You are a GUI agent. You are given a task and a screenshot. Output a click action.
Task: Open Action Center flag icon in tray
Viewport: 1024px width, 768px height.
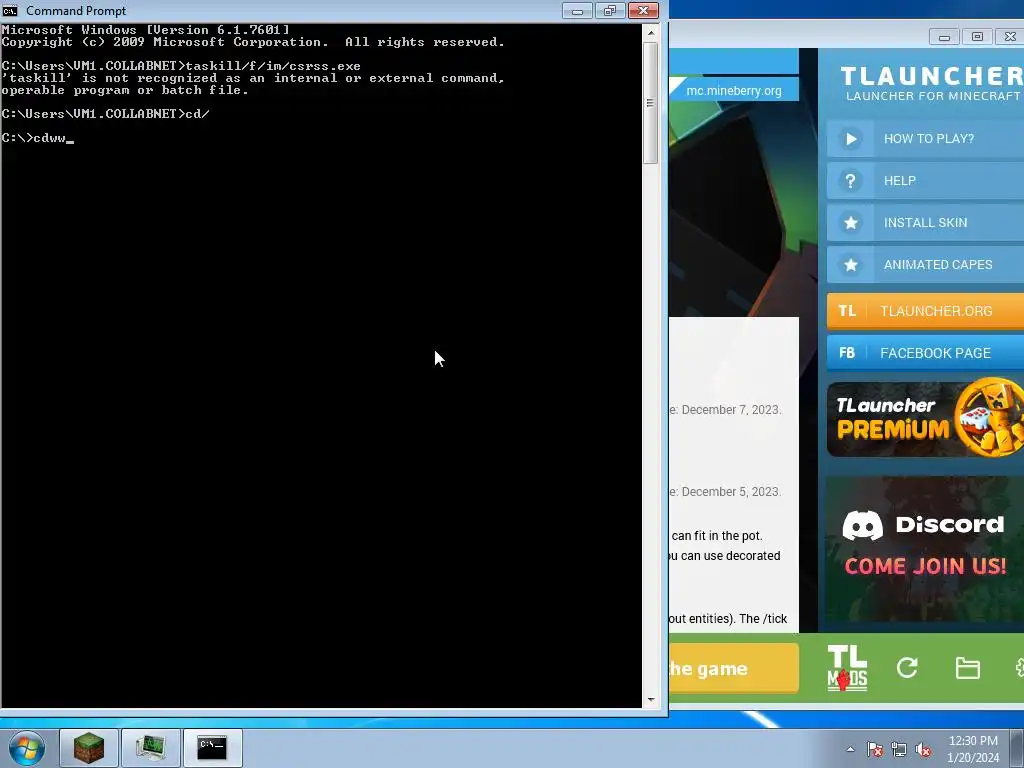pos(874,749)
